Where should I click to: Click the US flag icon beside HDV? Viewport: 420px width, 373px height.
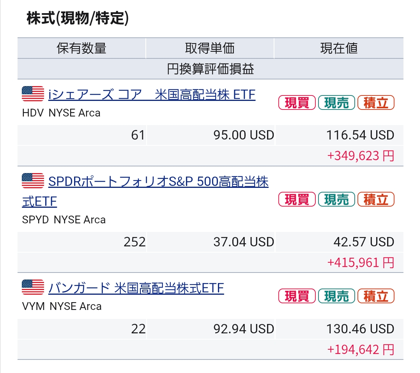pyautogui.click(x=33, y=94)
